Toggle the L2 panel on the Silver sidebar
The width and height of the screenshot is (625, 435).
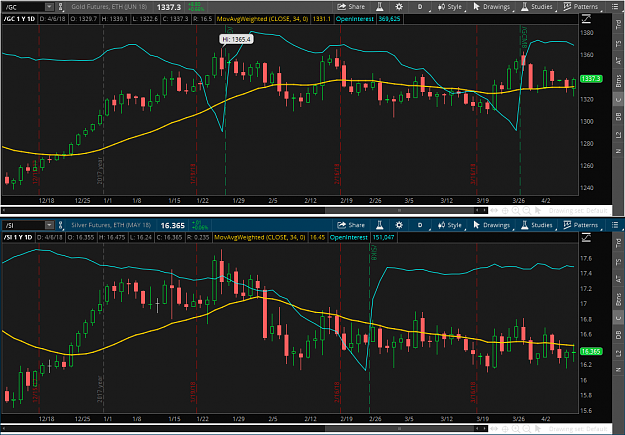click(618, 353)
